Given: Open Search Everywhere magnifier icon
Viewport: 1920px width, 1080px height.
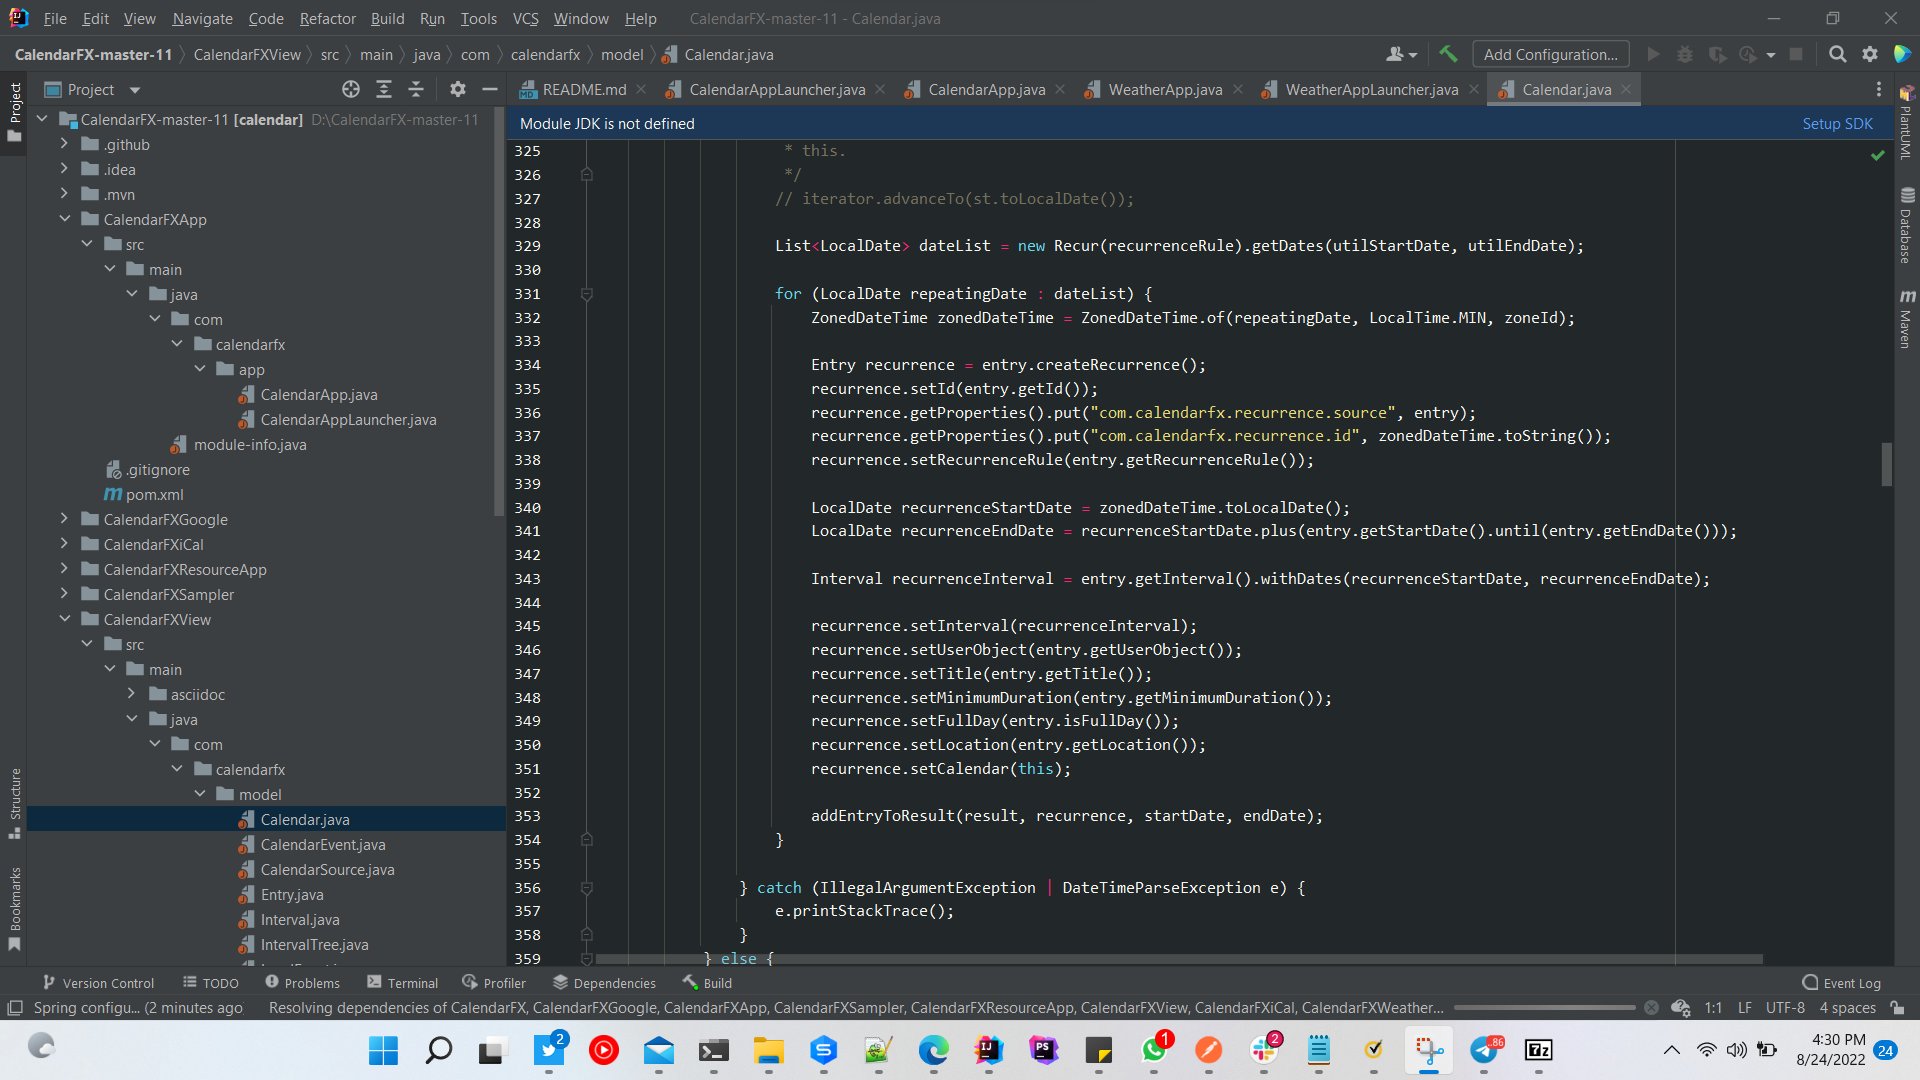Looking at the screenshot, I should point(1837,54).
